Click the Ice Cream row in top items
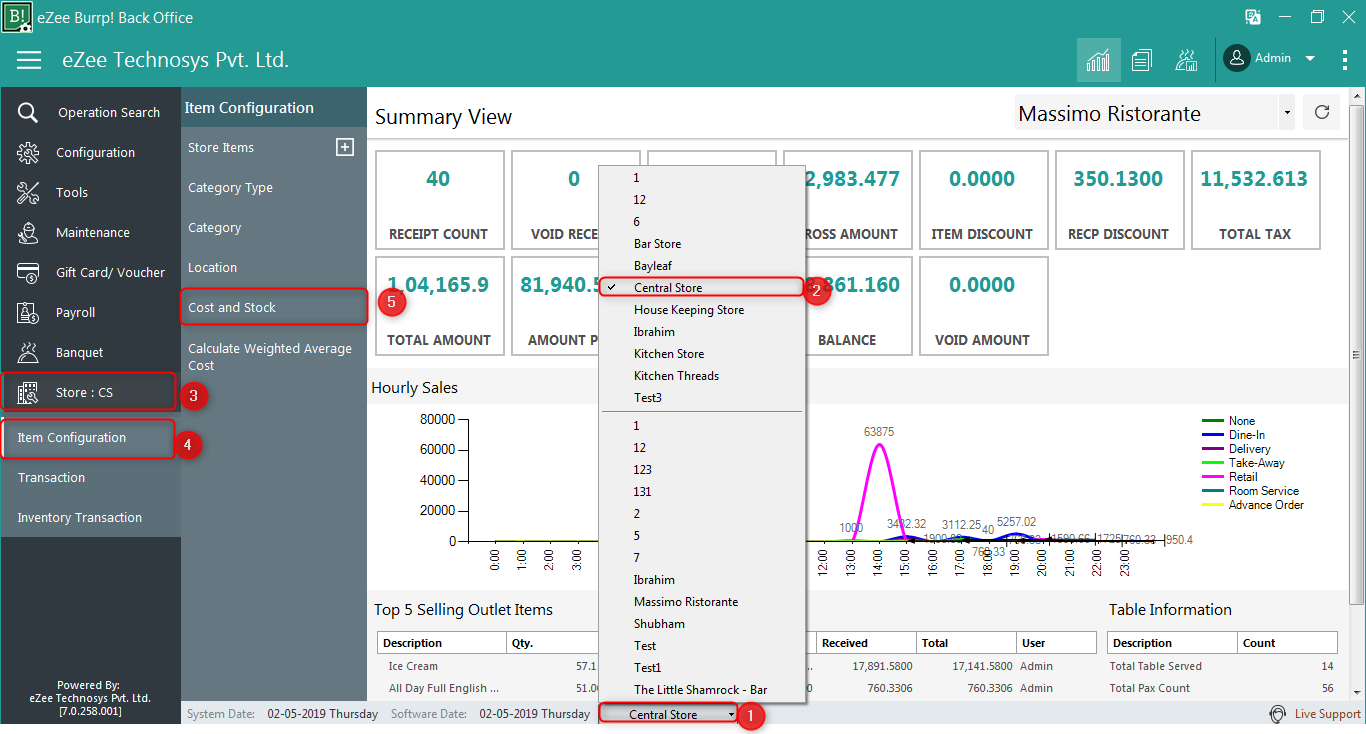The width and height of the screenshot is (1366, 734). (x=487, y=666)
